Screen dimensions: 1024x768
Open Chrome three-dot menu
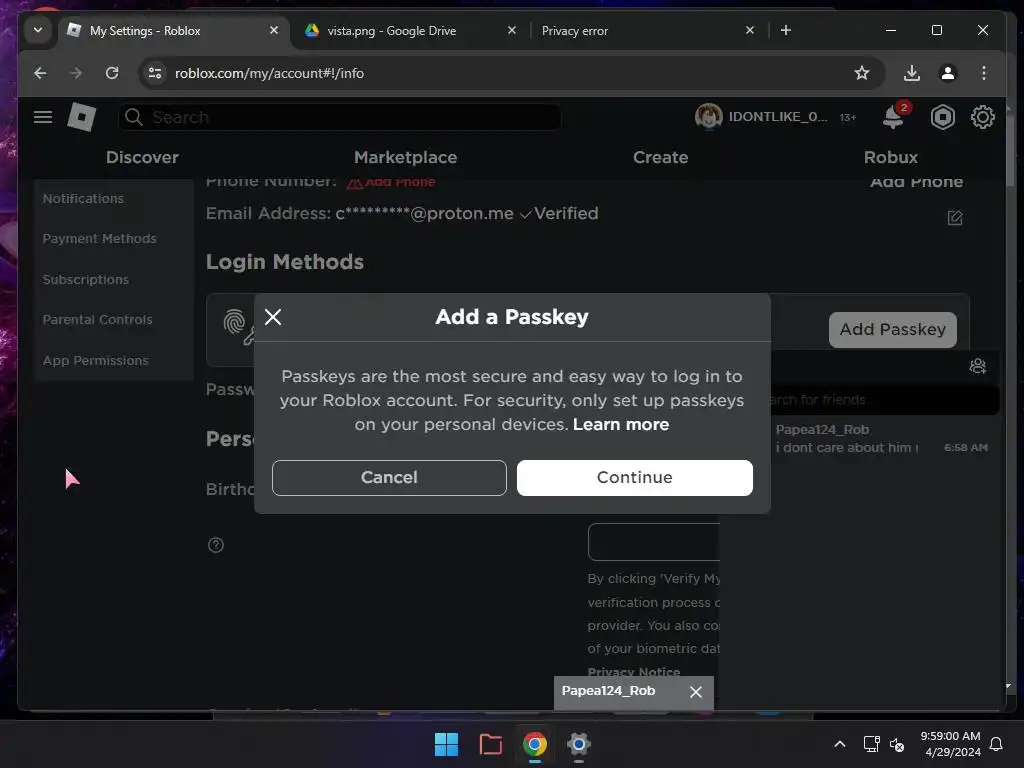pyautogui.click(x=984, y=73)
